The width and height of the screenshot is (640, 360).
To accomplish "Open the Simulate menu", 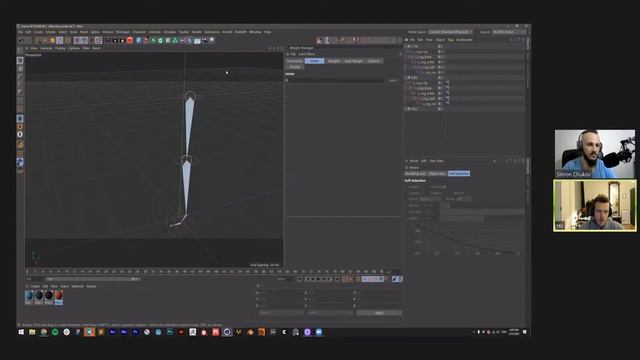I will pos(170,32).
